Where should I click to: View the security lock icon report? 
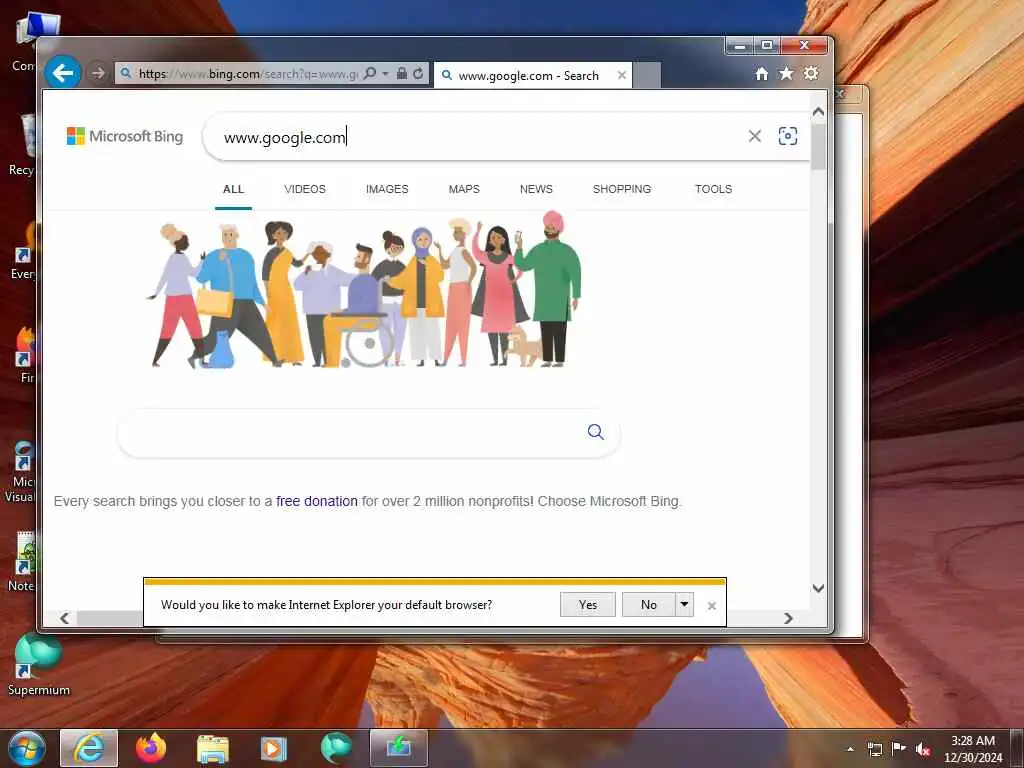coord(402,73)
